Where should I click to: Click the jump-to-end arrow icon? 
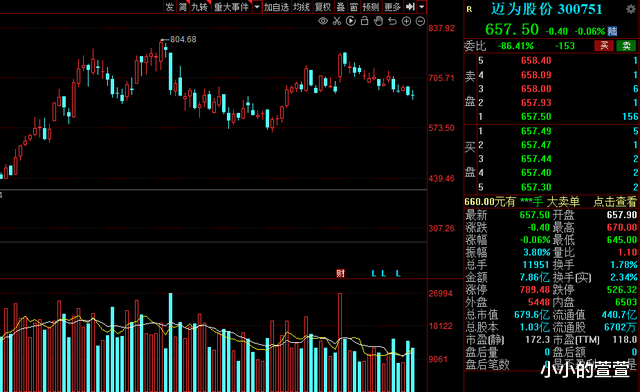click(410, 7)
